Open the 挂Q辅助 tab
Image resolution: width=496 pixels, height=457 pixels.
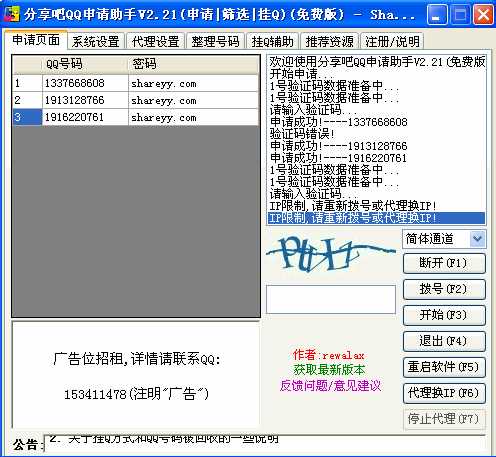[x=272, y=42]
